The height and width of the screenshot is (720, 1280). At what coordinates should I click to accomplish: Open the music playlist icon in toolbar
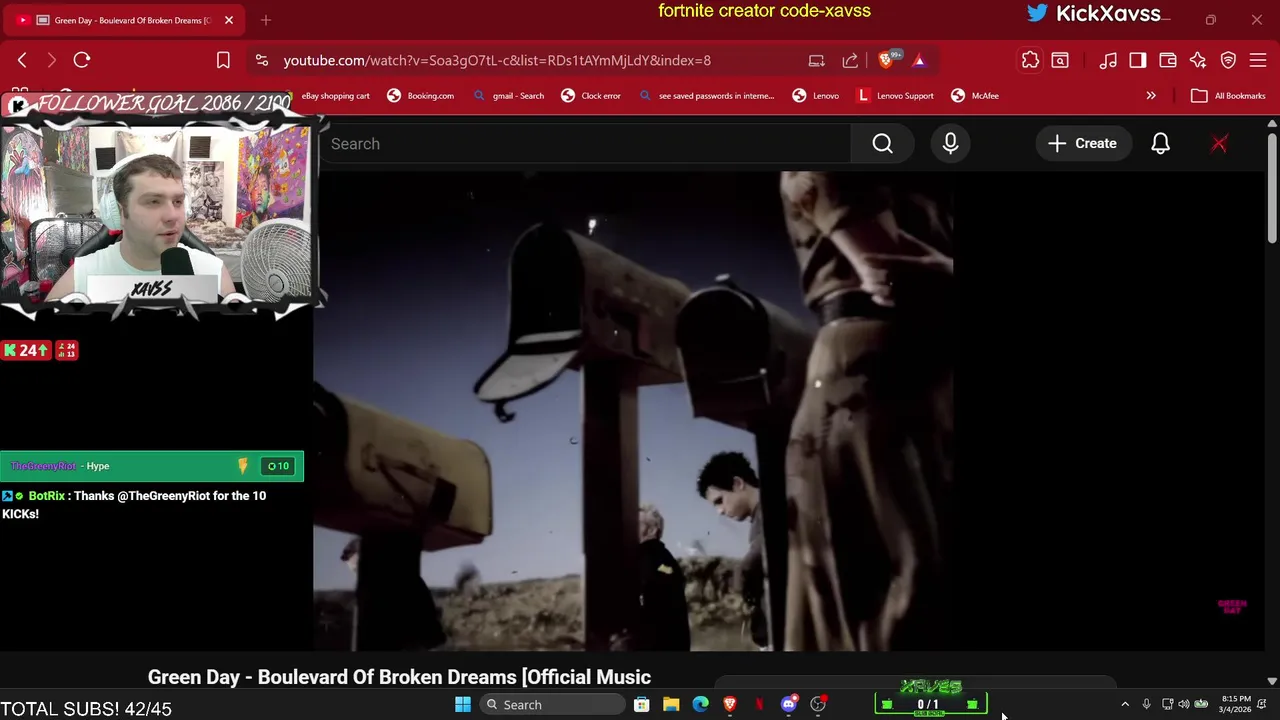coord(1108,60)
